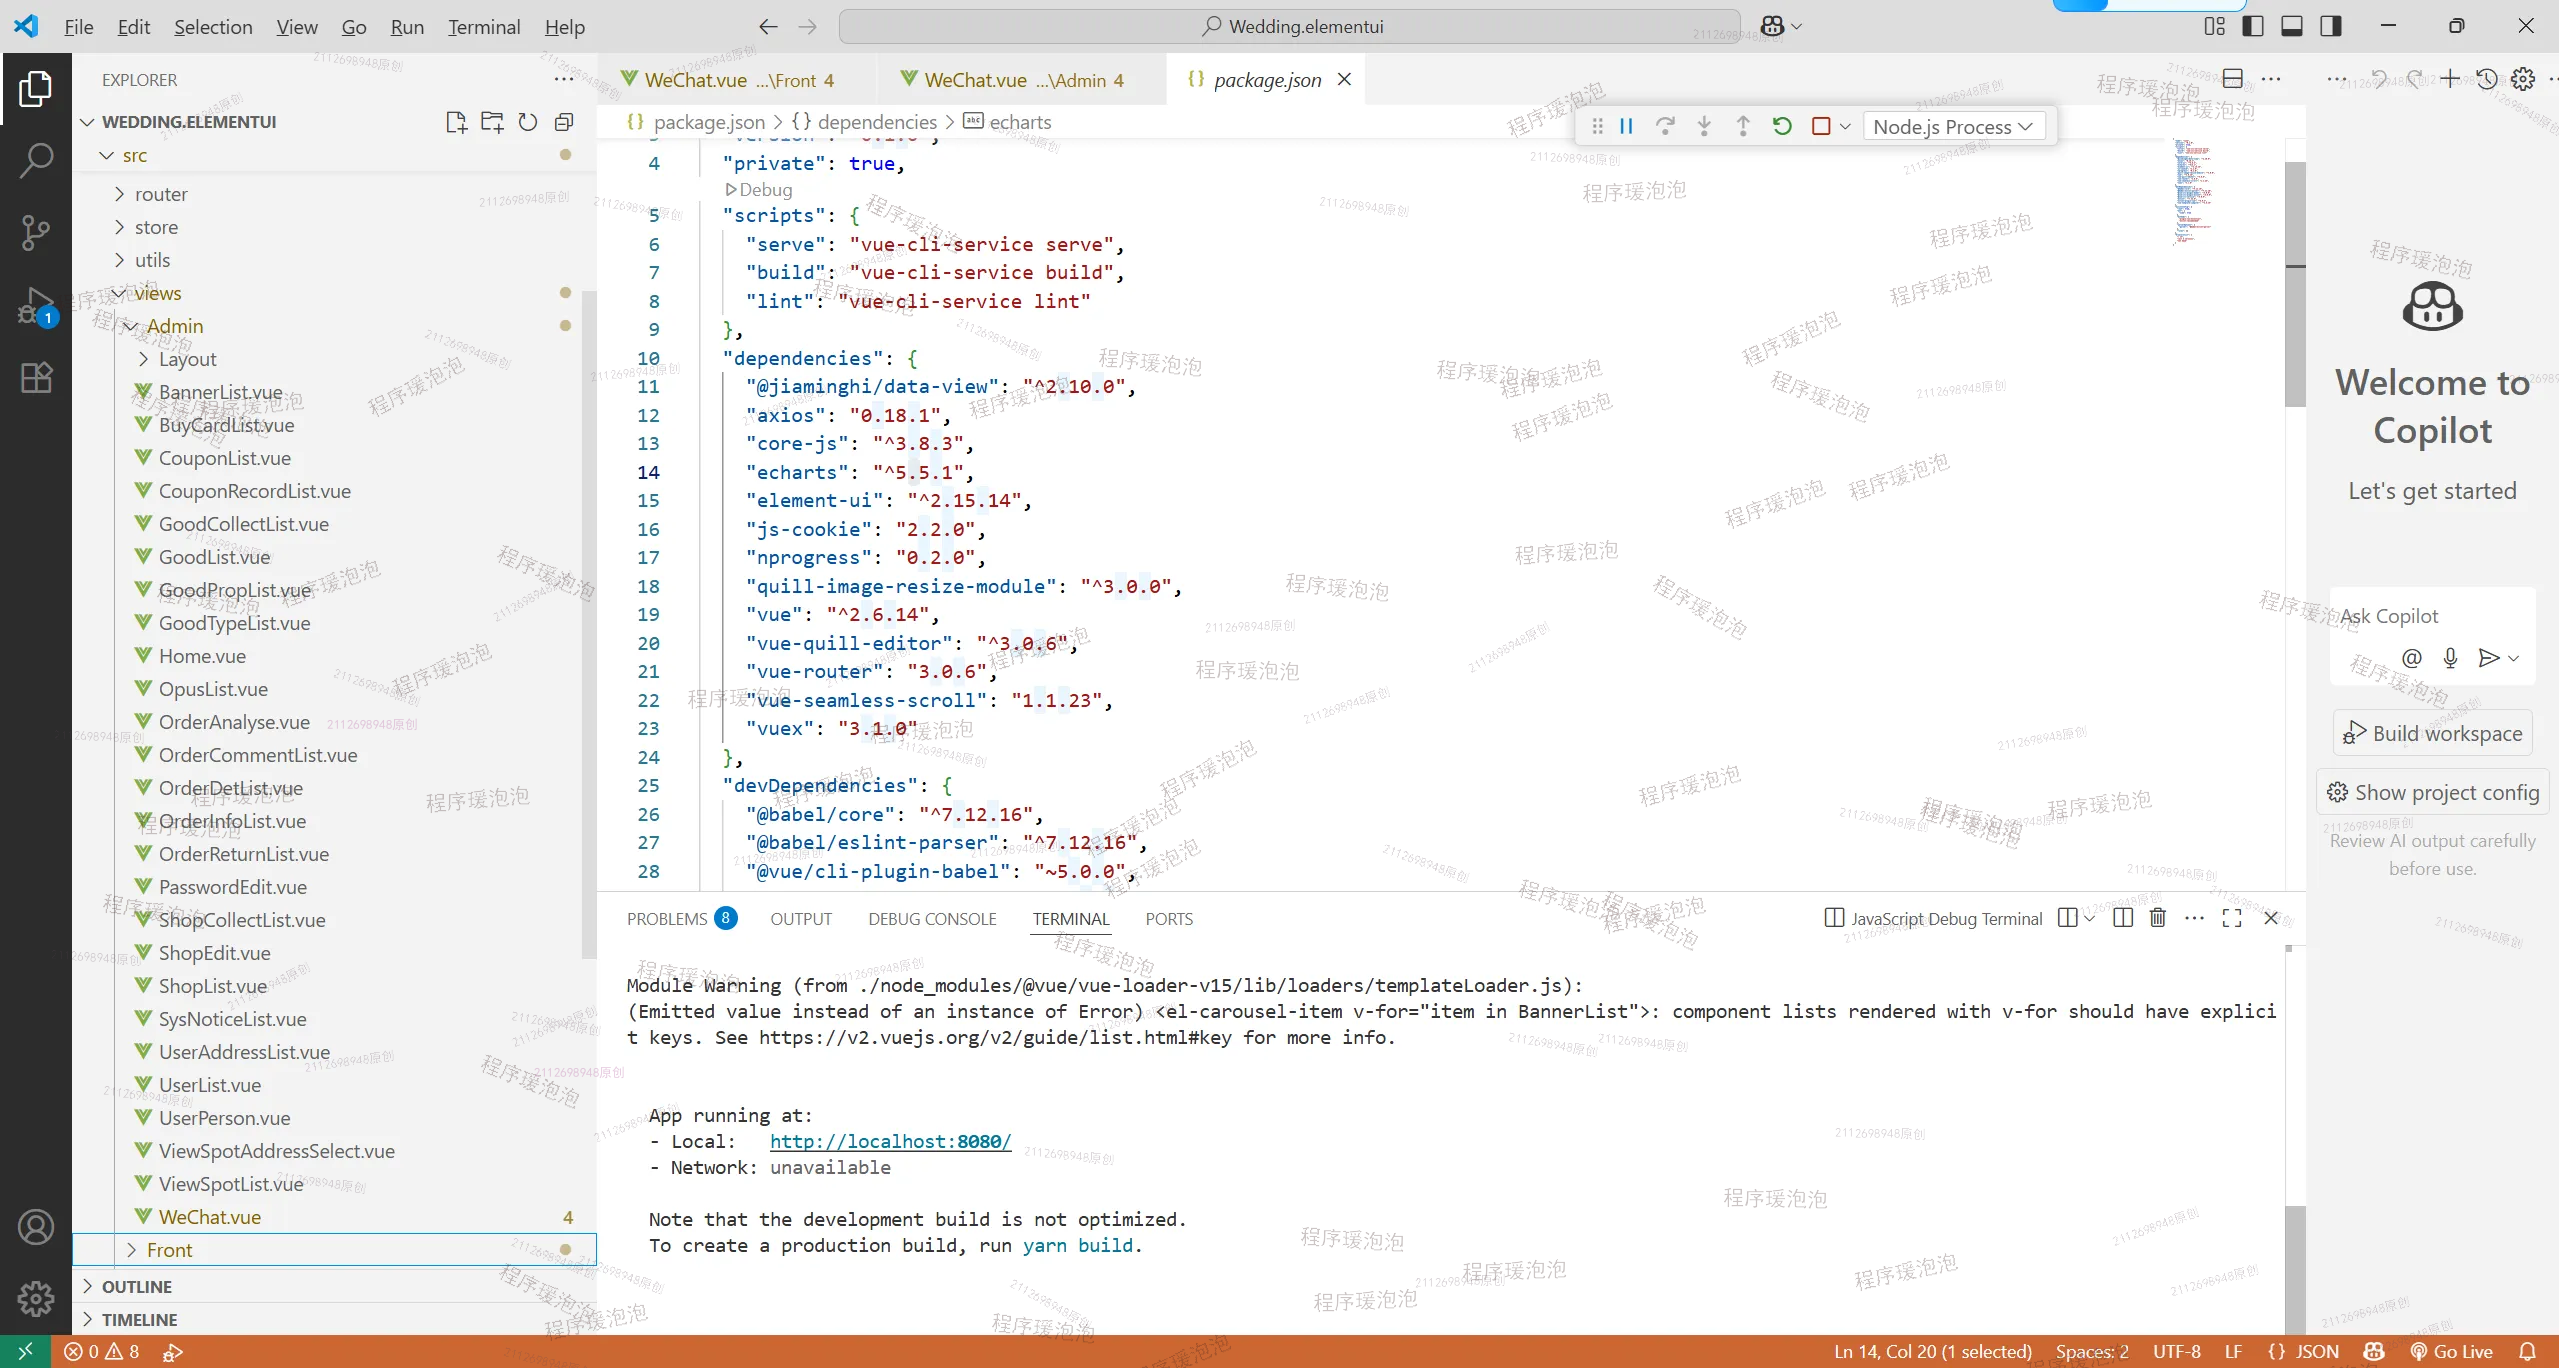Click the editor minimap code overview
The image size is (2559, 1368).
(x=2194, y=190)
